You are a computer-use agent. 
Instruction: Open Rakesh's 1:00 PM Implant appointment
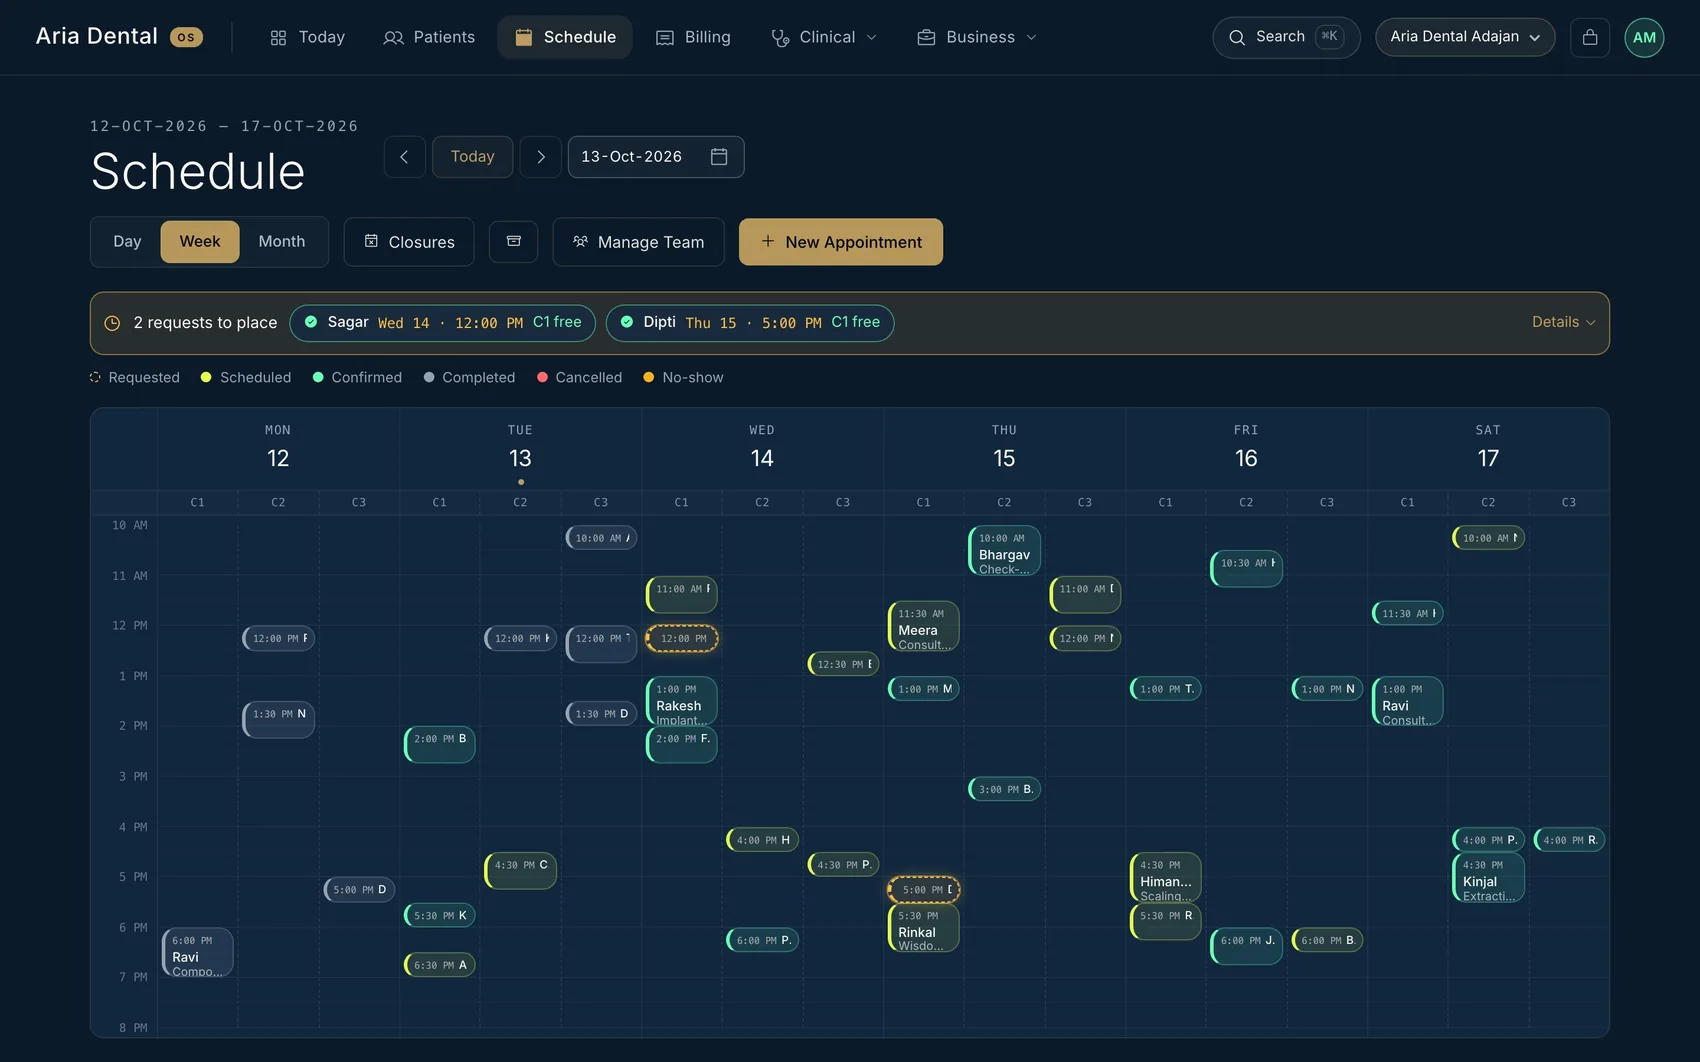tap(681, 702)
